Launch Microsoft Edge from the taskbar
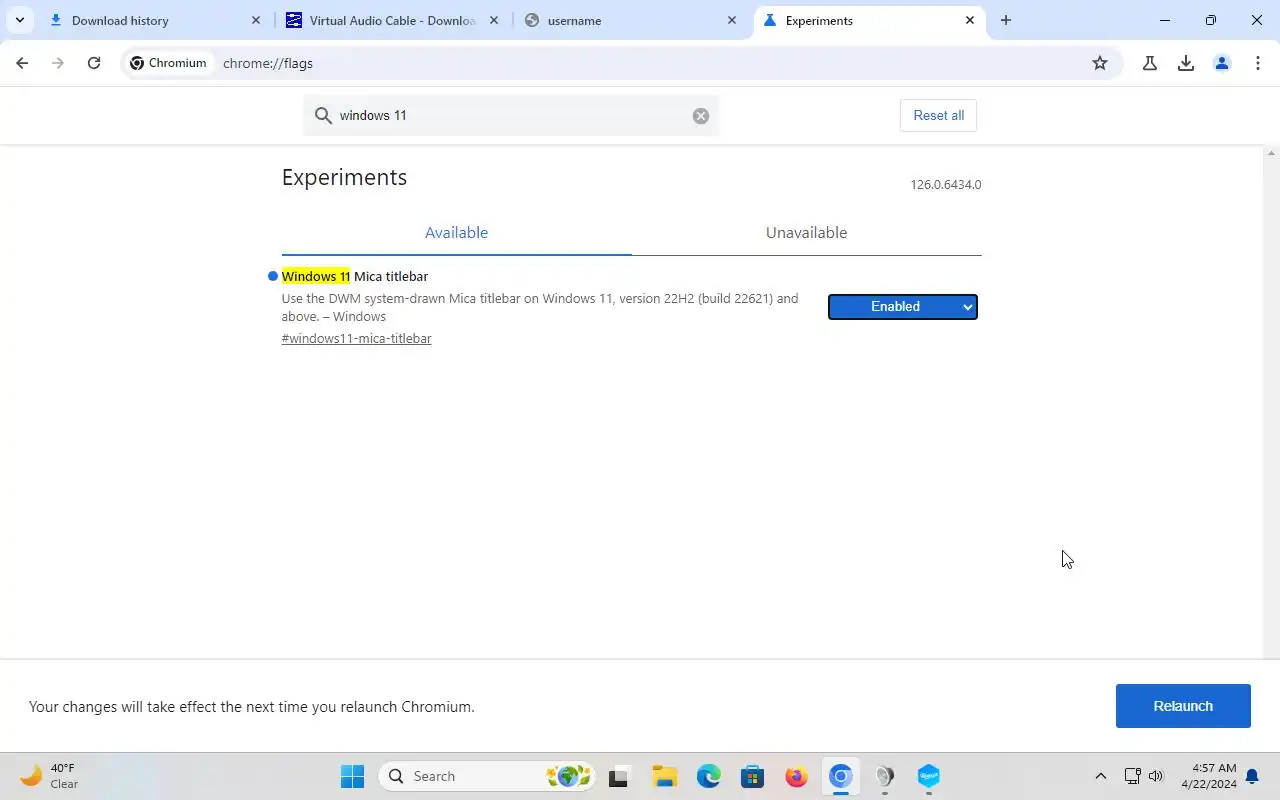 pos(708,776)
